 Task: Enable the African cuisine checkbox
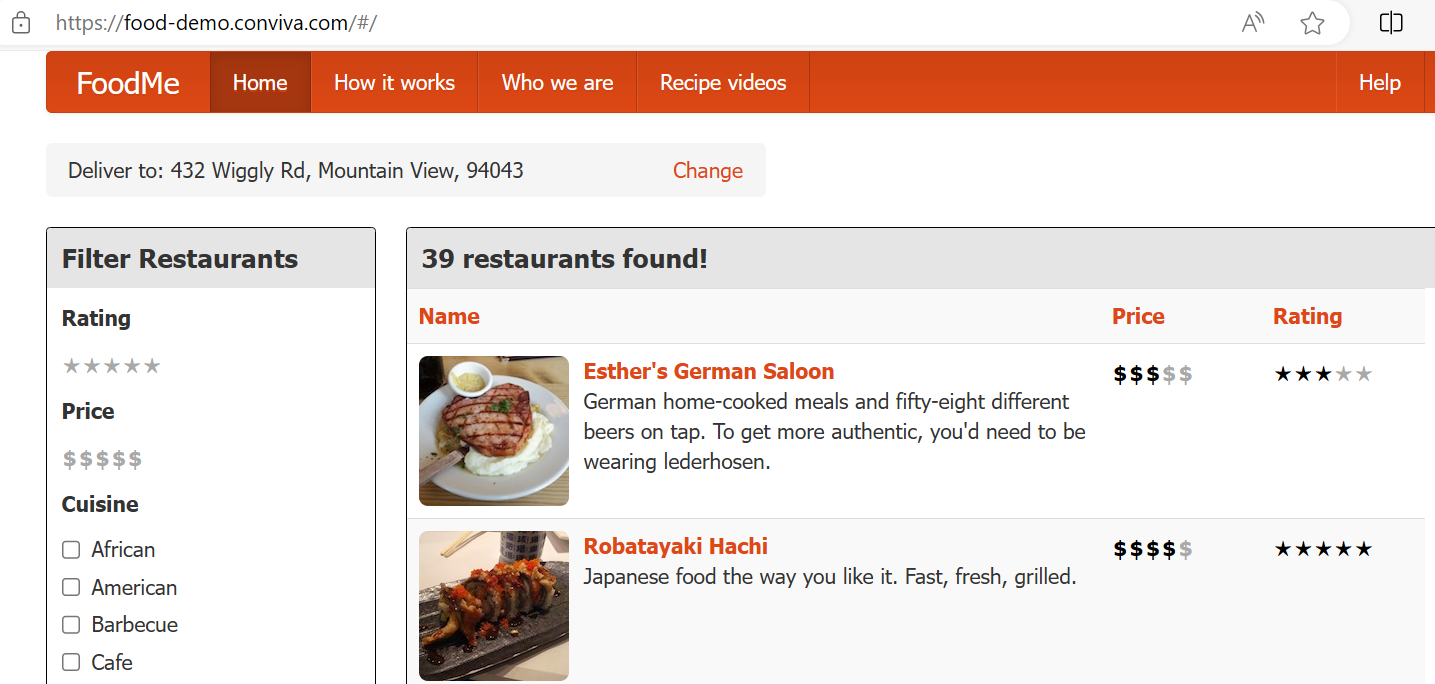(71, 550)
